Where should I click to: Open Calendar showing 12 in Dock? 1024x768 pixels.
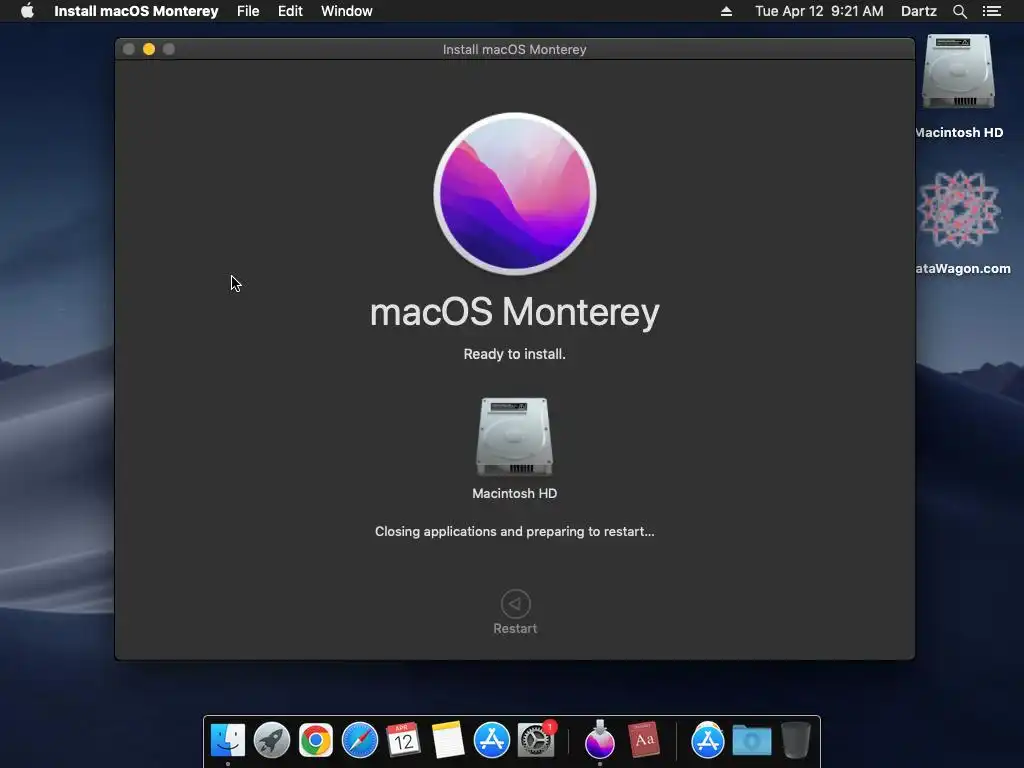[x=403, y=741]
